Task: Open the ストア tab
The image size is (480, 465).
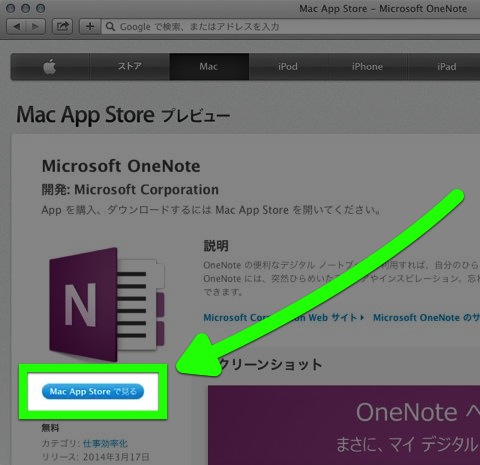Action: pyautogui.click(x=130, y=67)
